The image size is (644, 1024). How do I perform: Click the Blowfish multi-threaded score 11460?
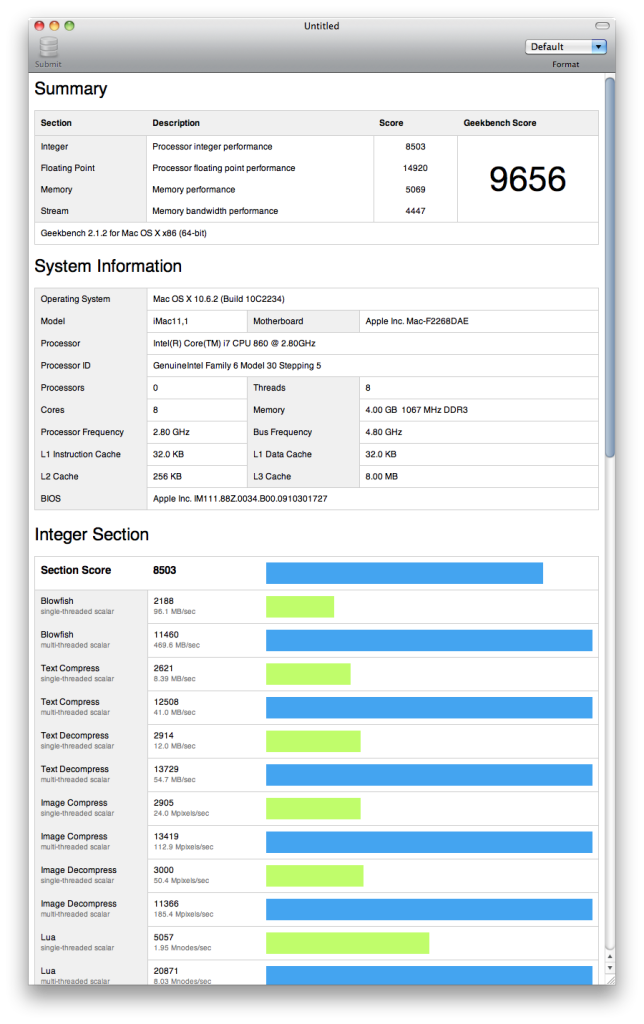pos(166,635)
